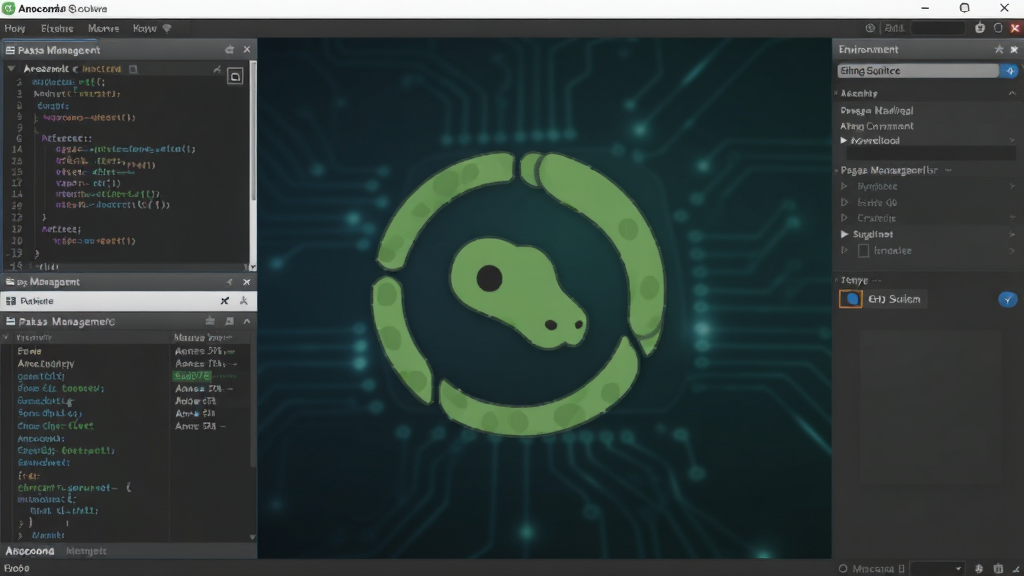
Task: Collapse the package list panel with its up chevron
Action: pos(247,321)
